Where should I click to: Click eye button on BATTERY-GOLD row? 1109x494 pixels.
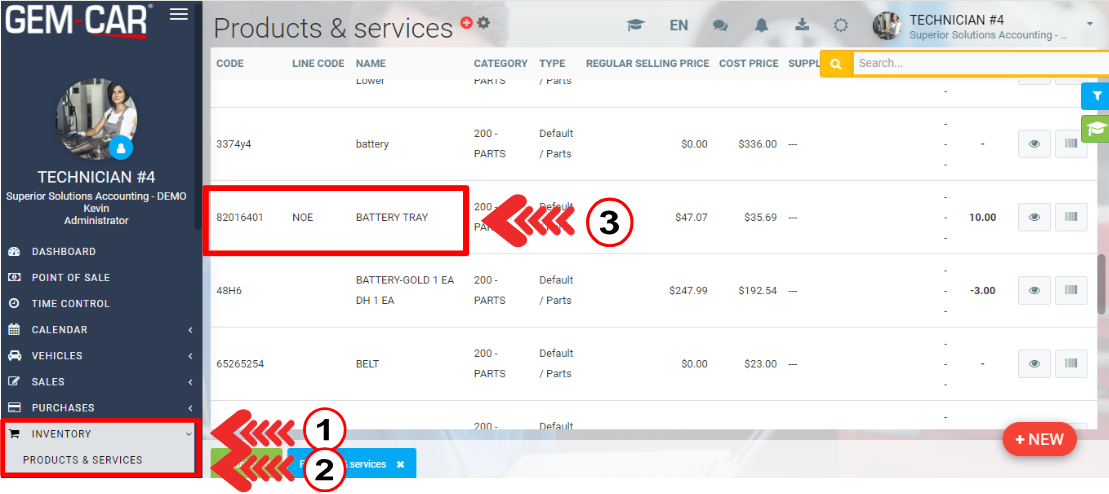pyautogui.click(x=1034, y=290)
